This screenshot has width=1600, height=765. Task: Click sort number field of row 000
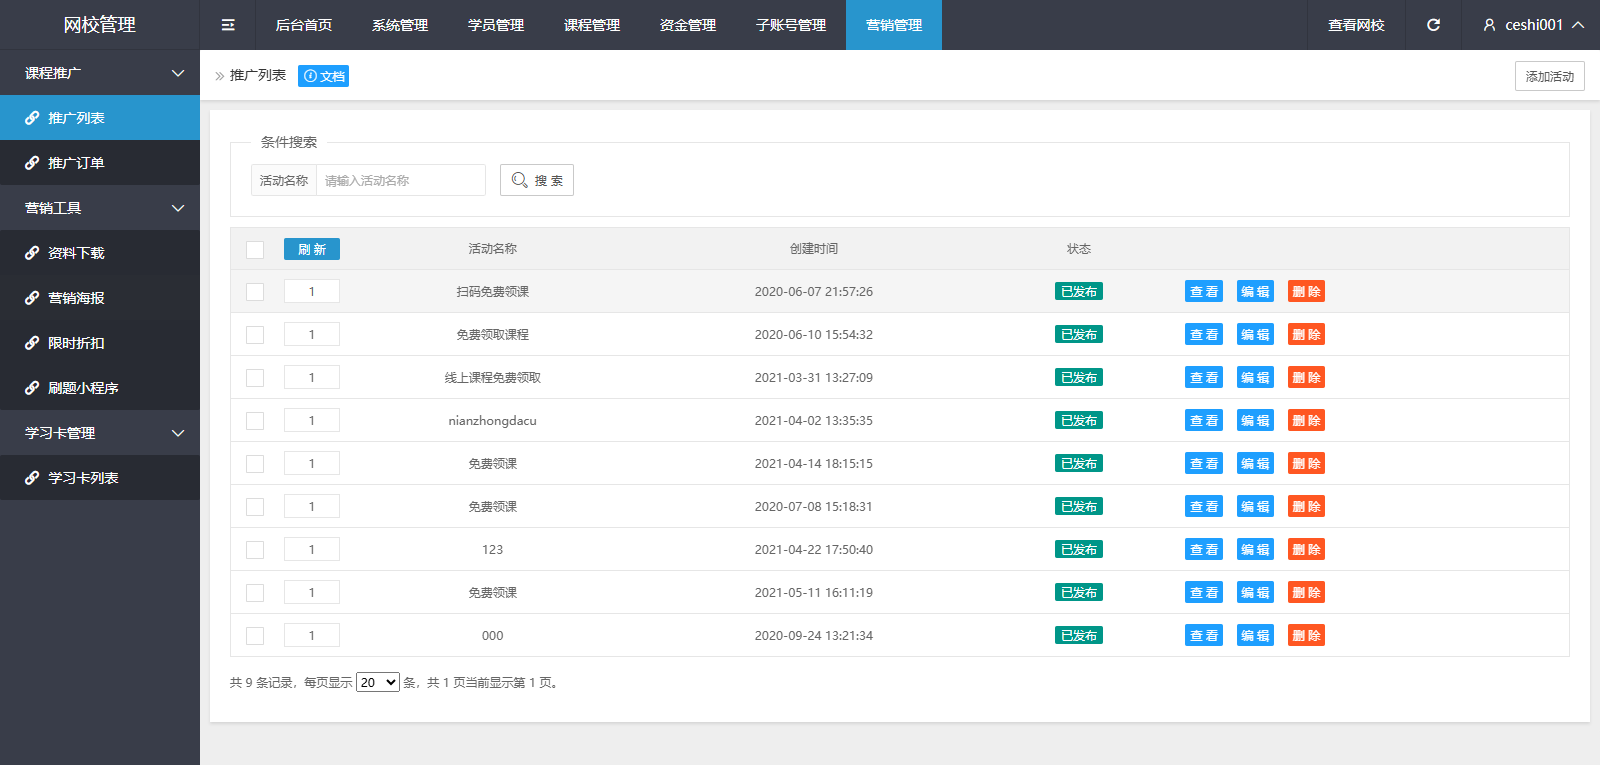pos(312,635)
